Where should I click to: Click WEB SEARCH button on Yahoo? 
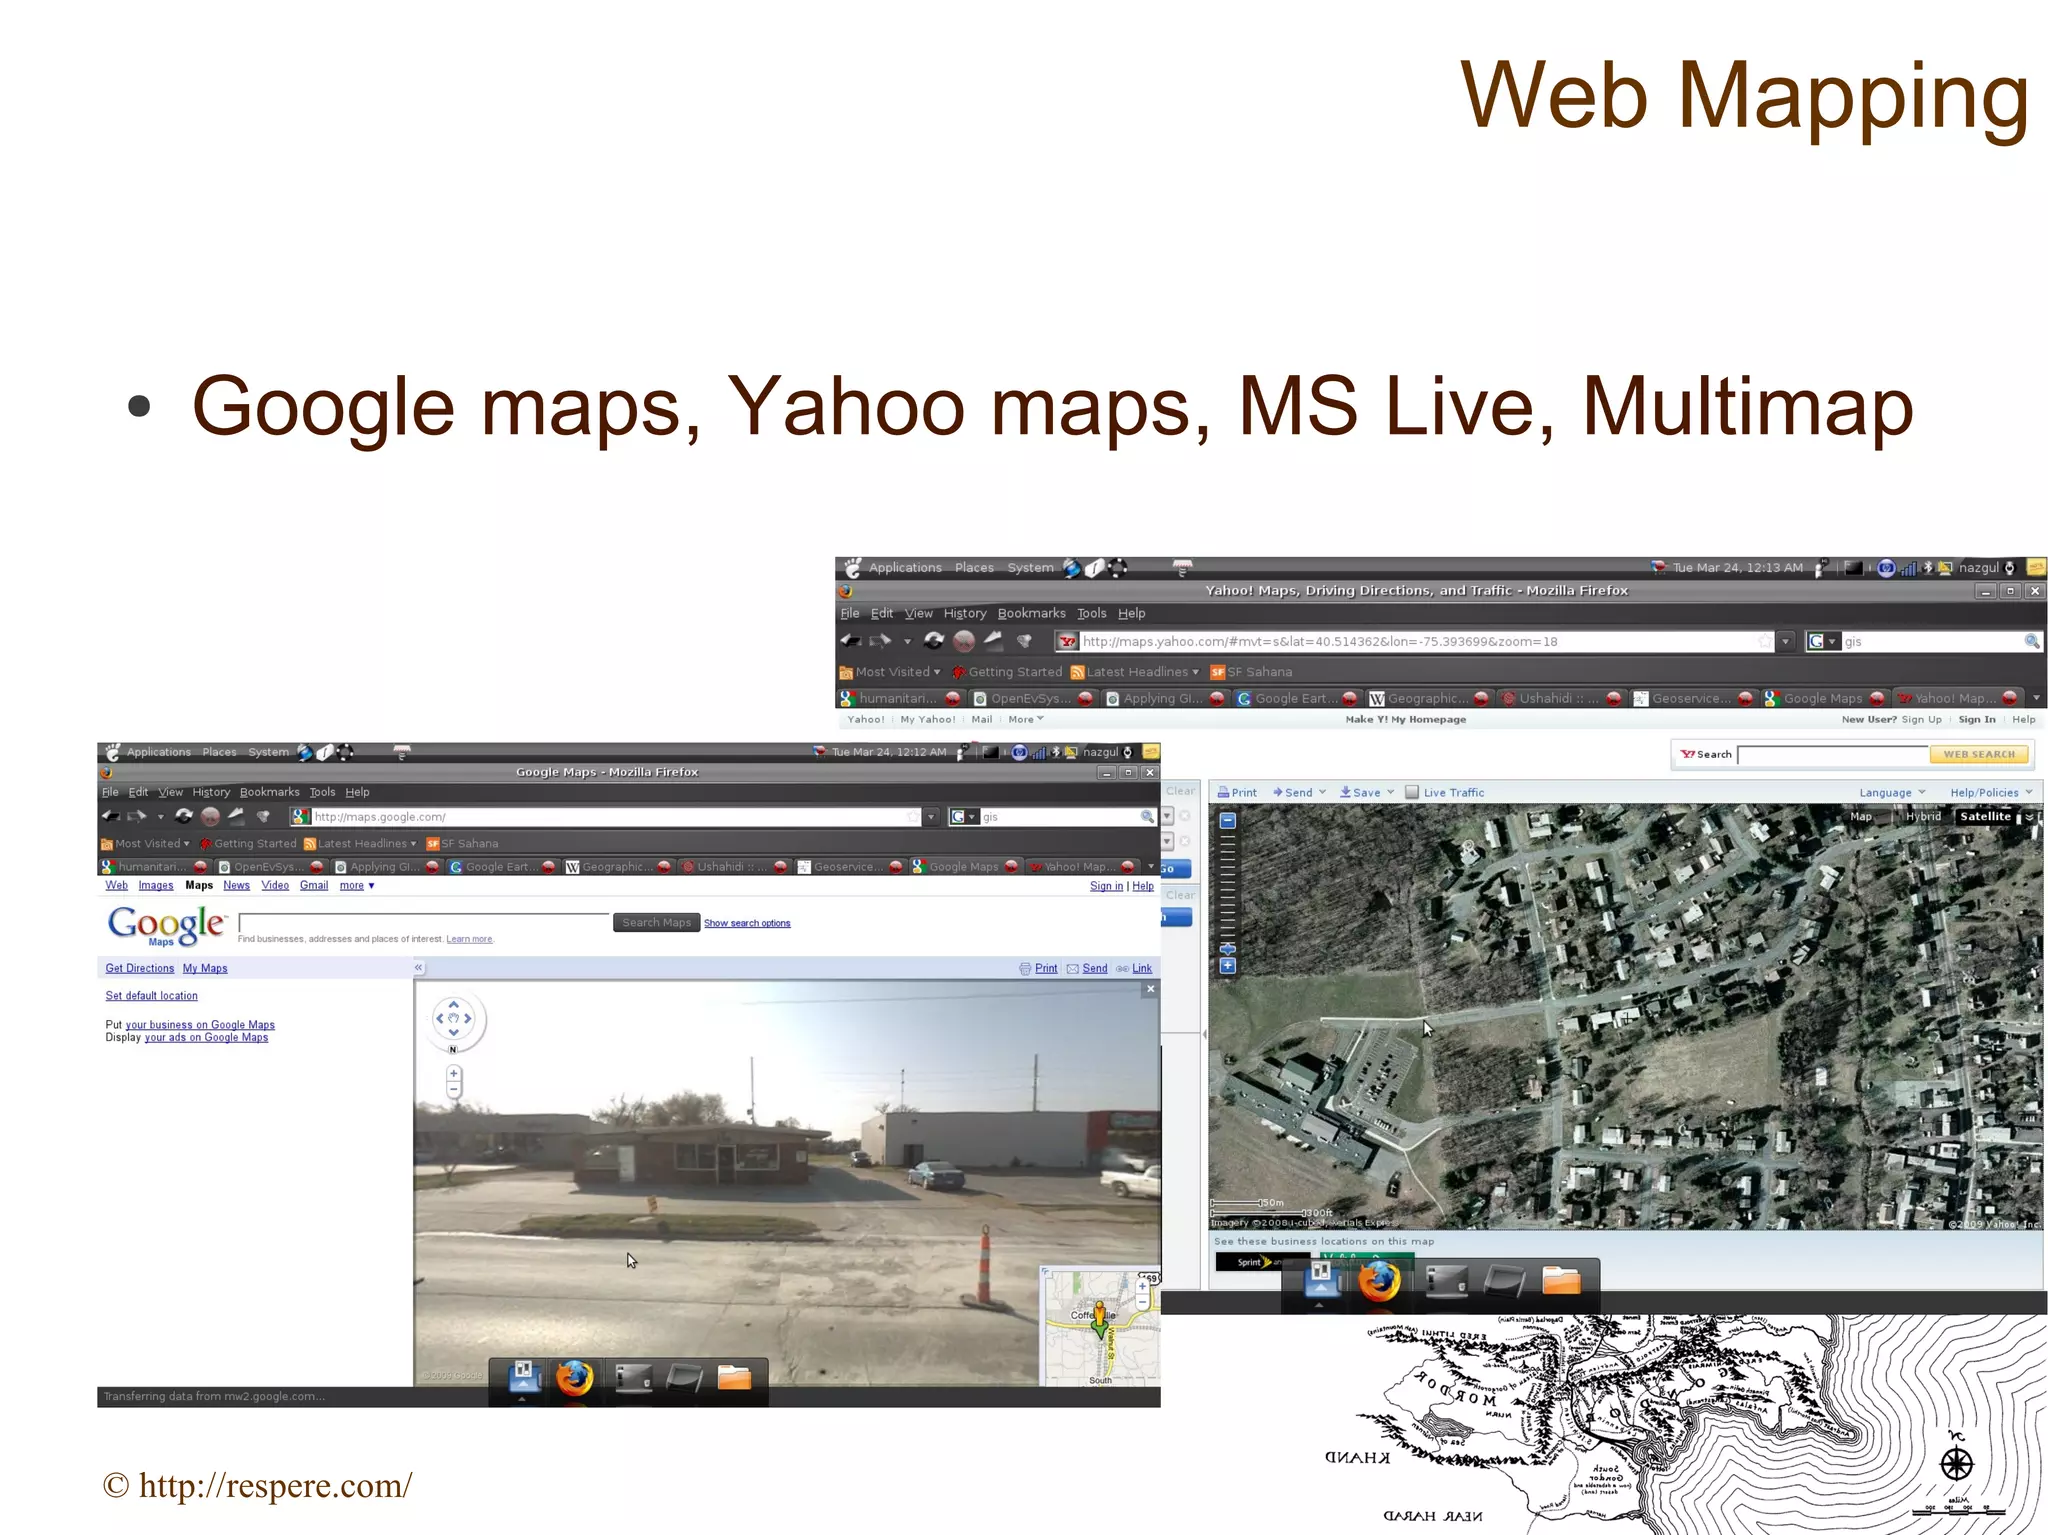point(1979,754)
